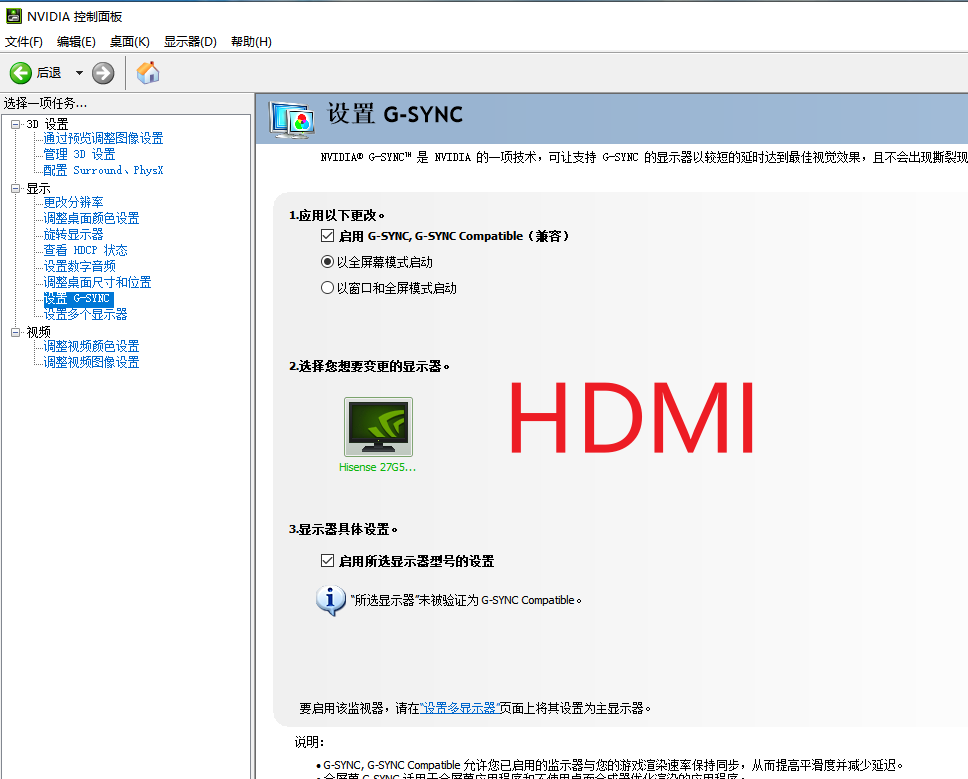Click the G-SYNC page header monitor icon
Viewport: 968px width, 779px height.
tap(293, 116)
